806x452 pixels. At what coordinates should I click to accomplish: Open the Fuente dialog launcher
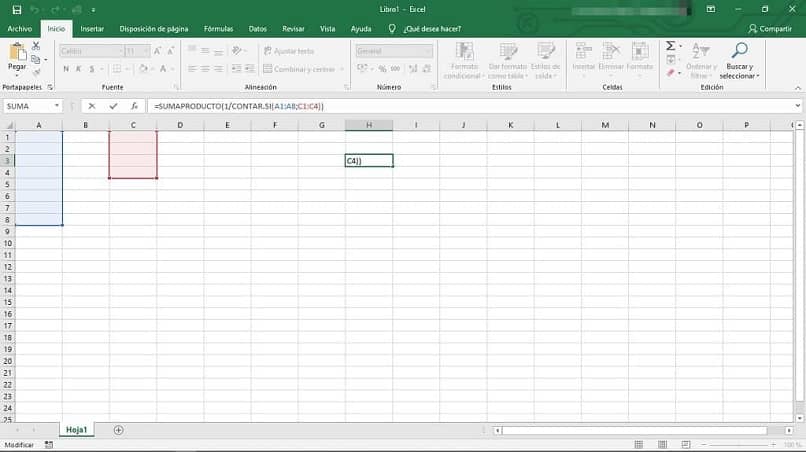point(176,87)
